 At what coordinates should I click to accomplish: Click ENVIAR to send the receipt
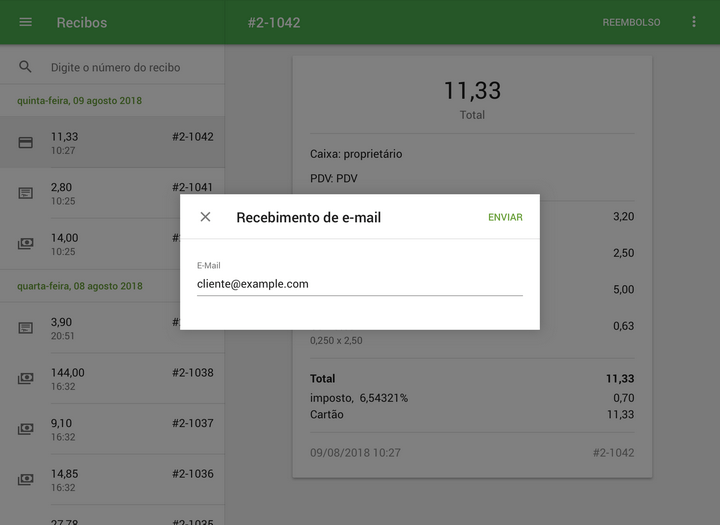pyautogui.click(x=505, y=217)
